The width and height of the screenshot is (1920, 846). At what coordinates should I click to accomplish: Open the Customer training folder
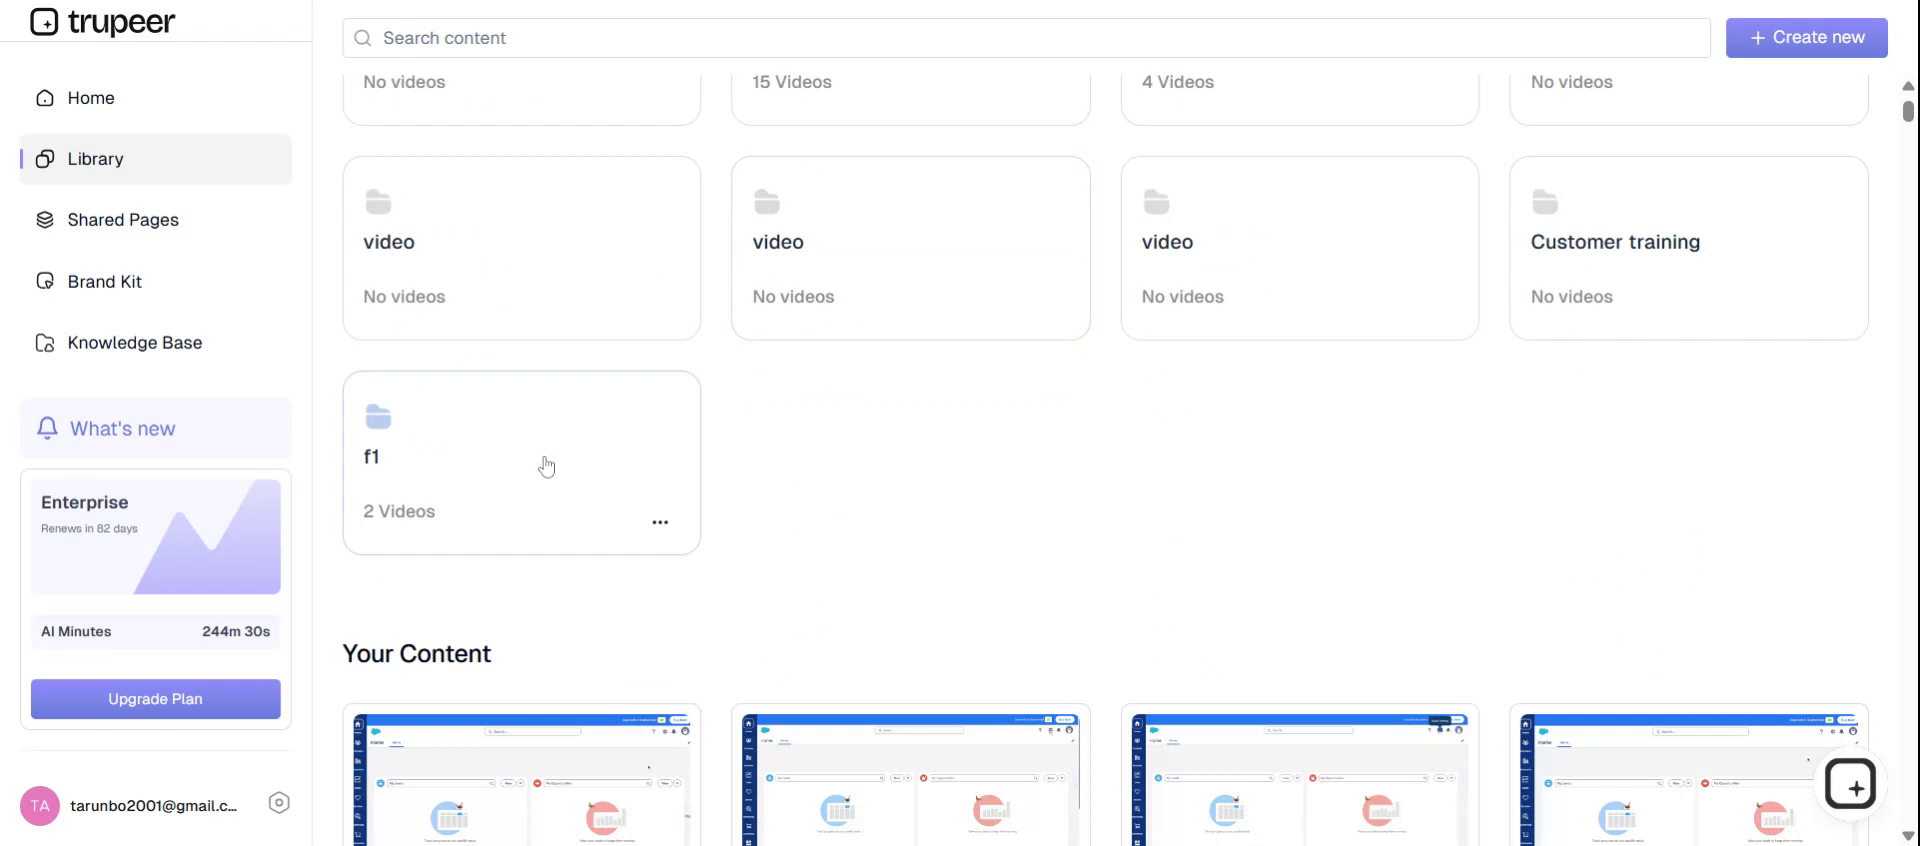pos(1688,248)
